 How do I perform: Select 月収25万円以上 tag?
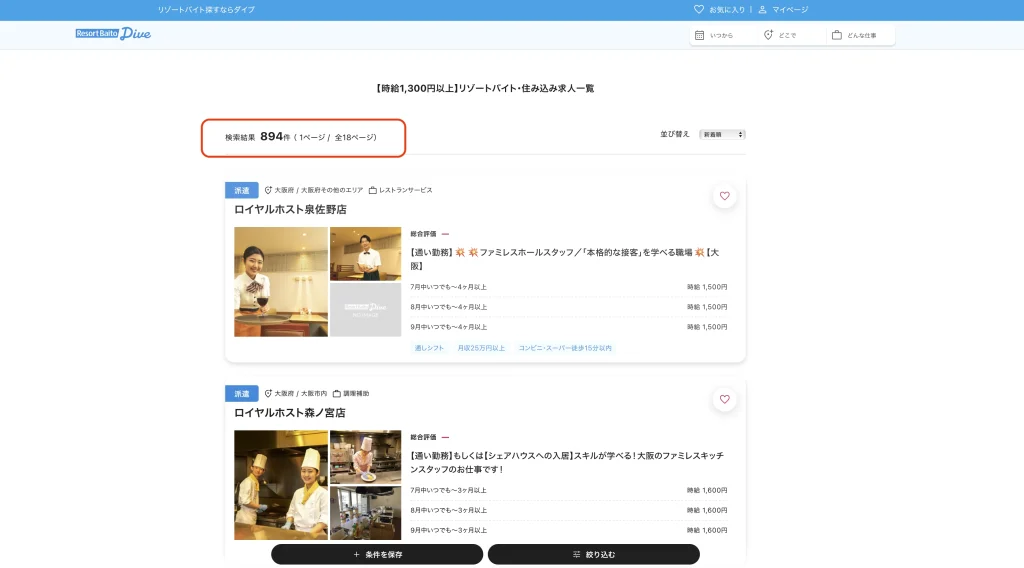click(481, 348)
